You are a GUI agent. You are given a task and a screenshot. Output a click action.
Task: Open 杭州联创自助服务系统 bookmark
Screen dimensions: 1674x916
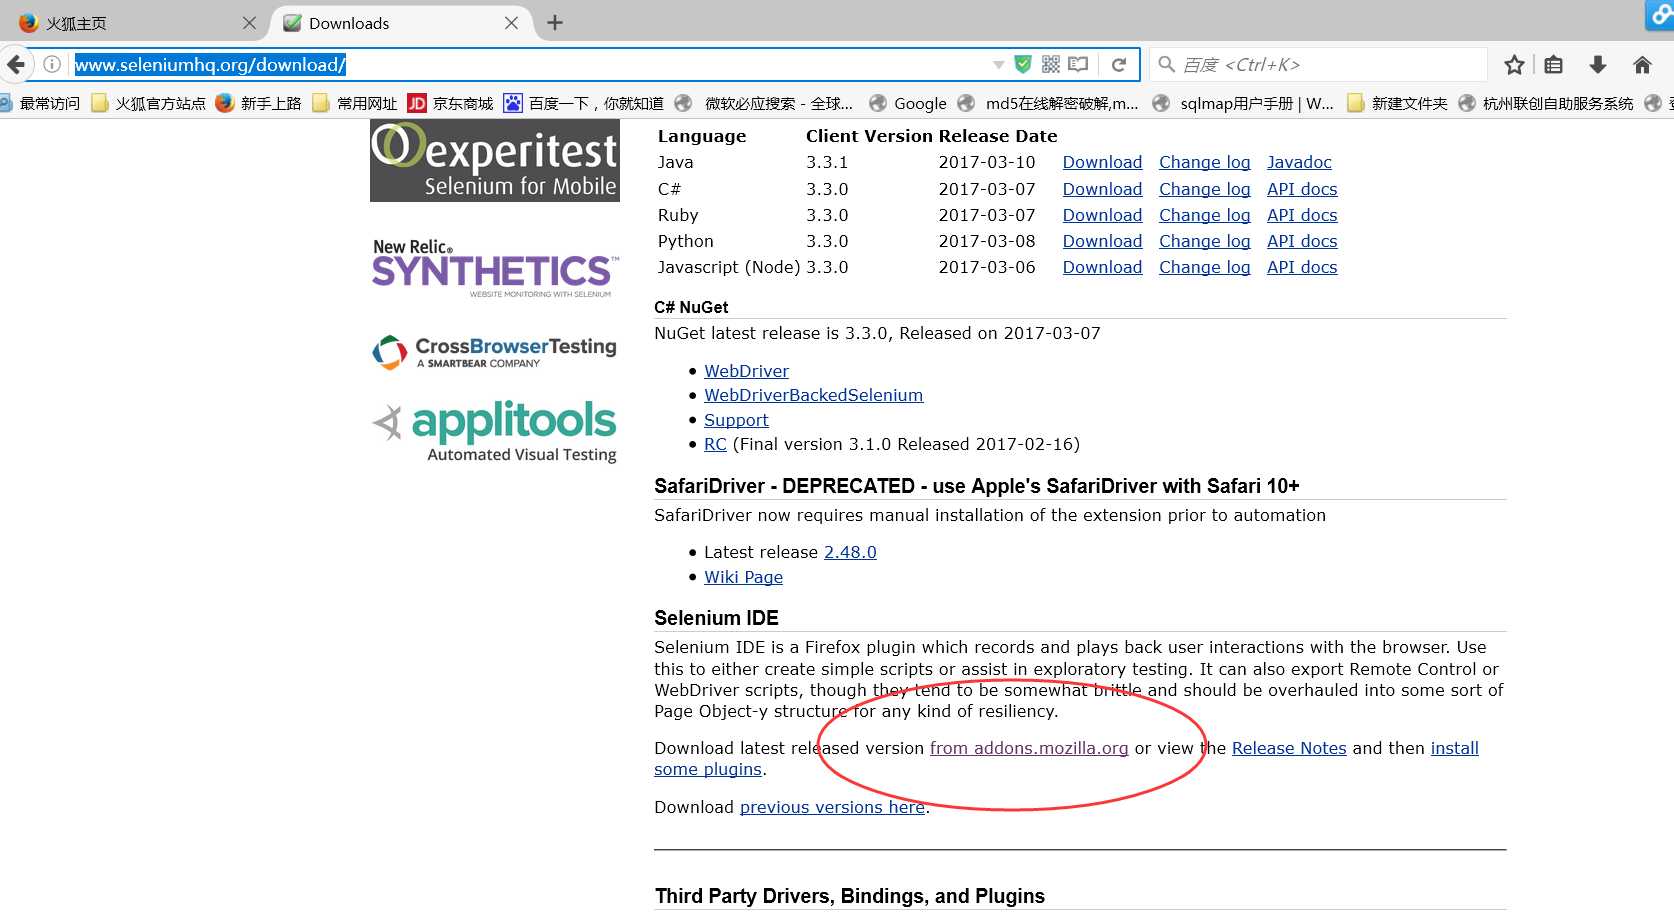coord(1546,103)
